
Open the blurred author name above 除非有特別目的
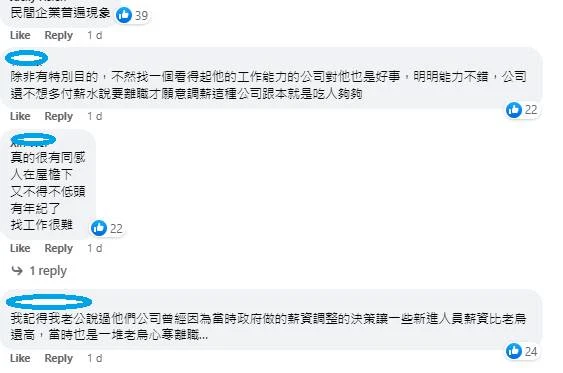click(27, 58)
